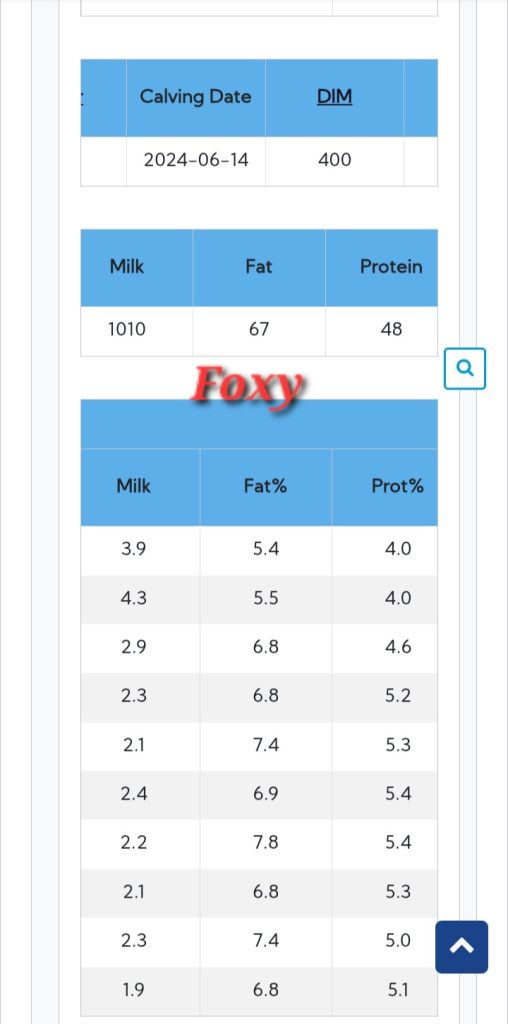Viewport: 508px width, 1024px height.
Task: Click the Protein column header in totals table
Action: tap(390, 267)
